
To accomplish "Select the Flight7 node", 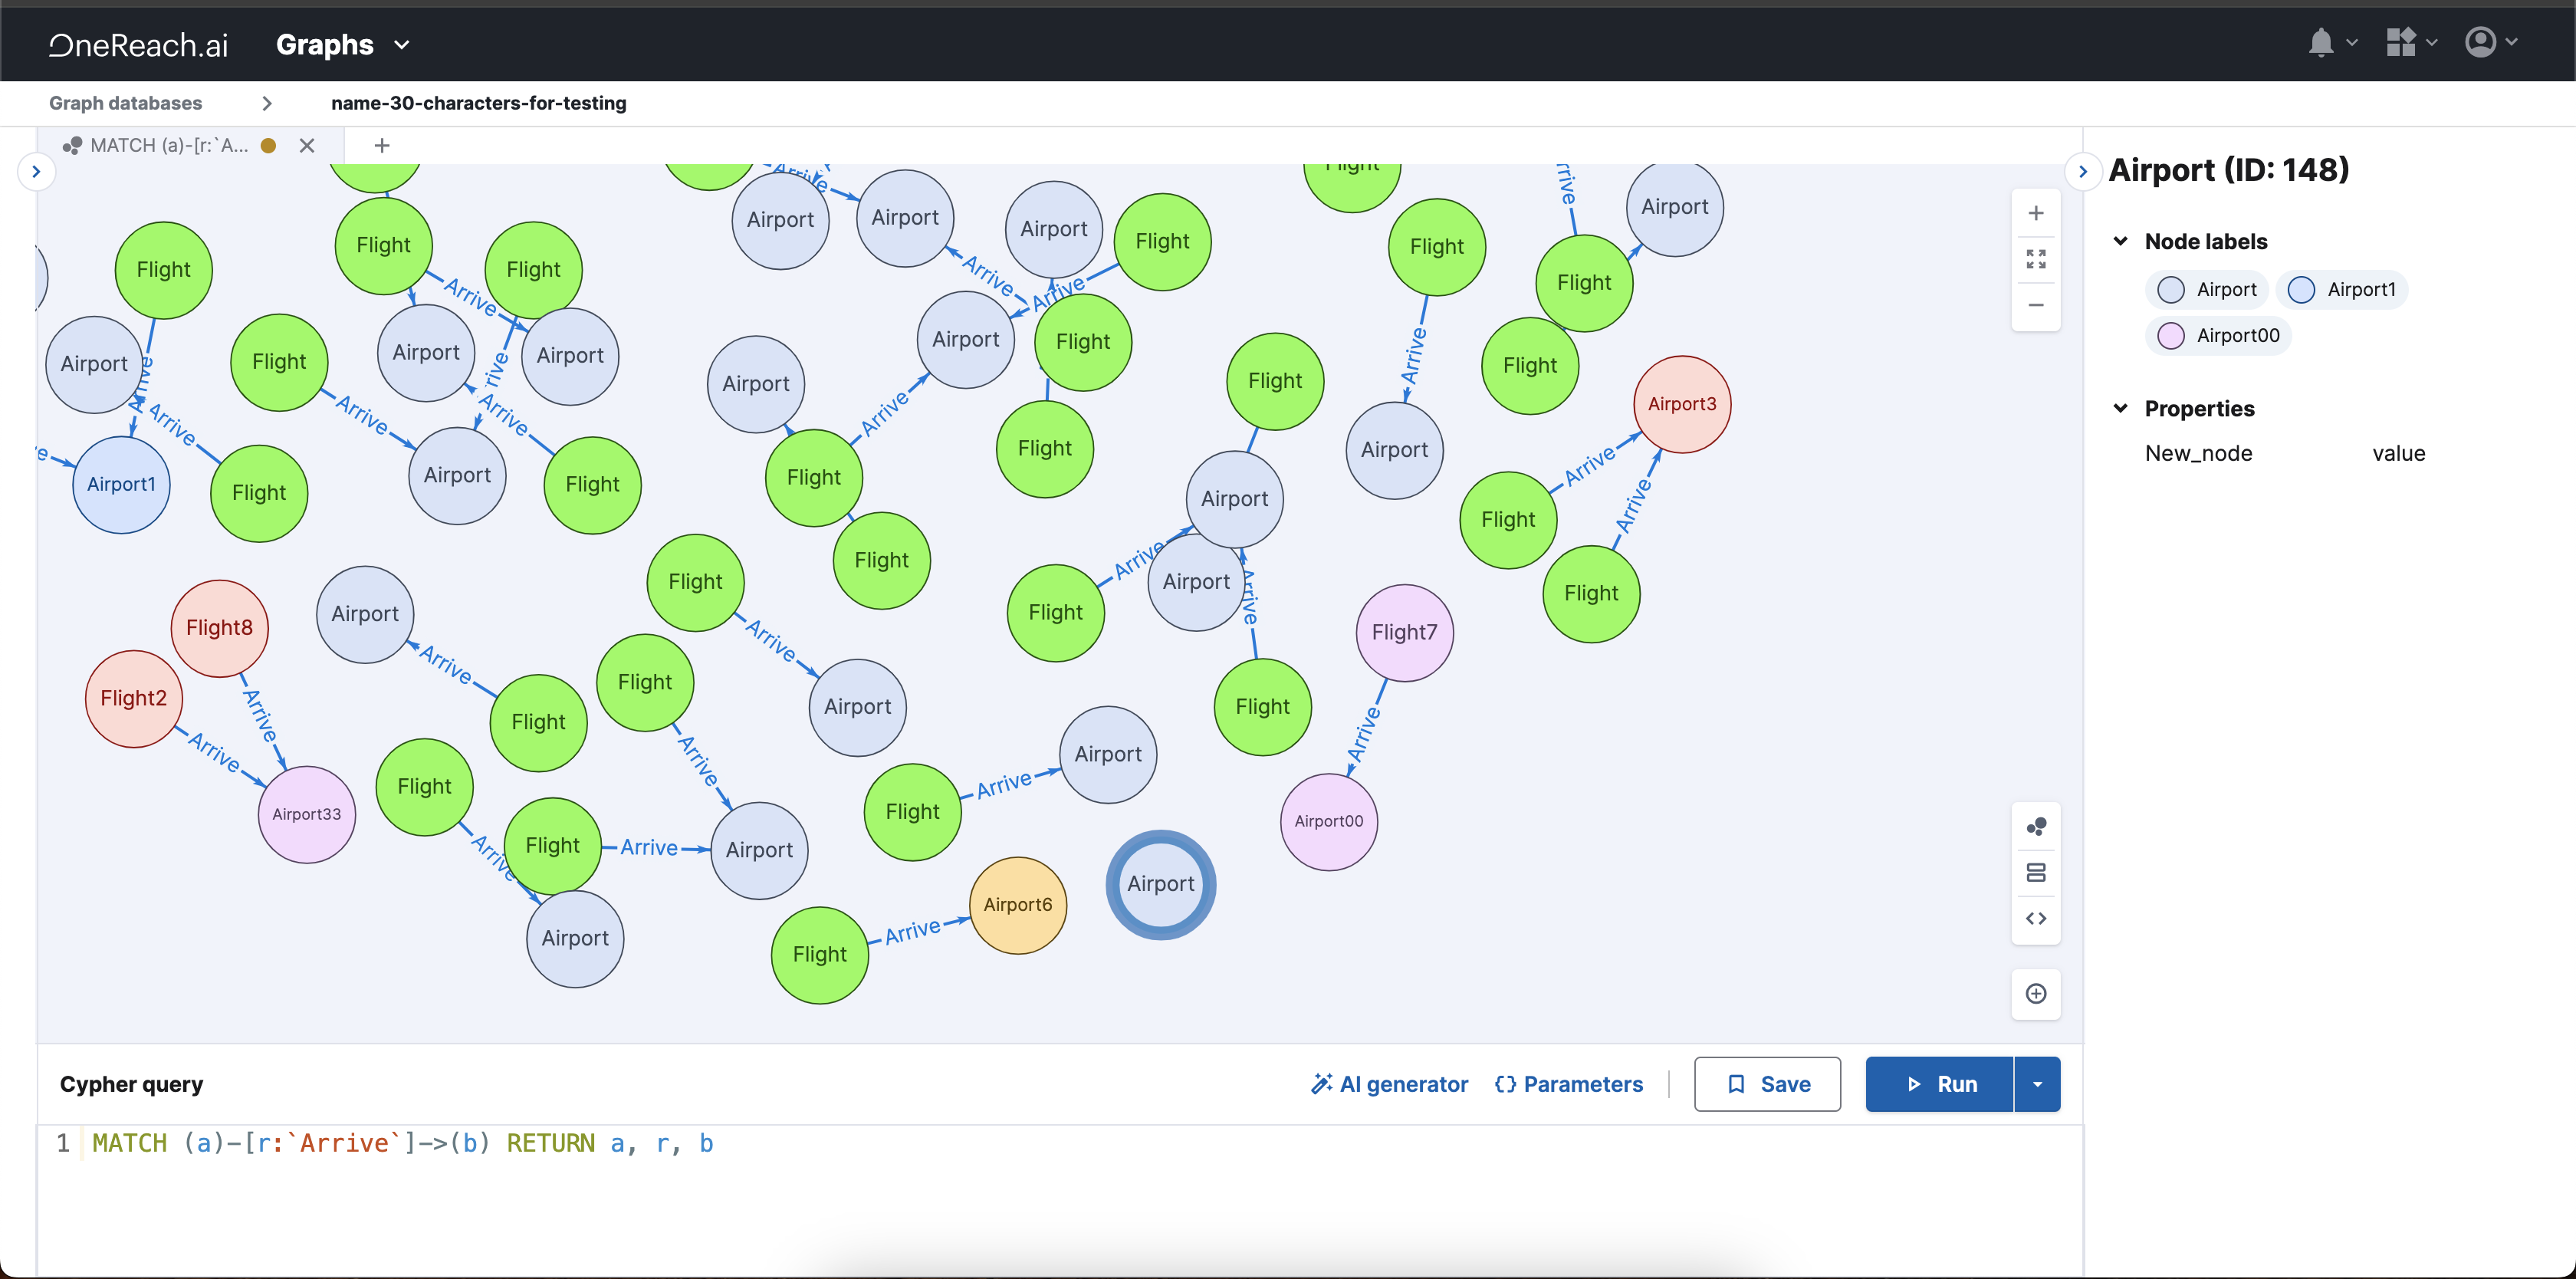I will [1404, 633].
